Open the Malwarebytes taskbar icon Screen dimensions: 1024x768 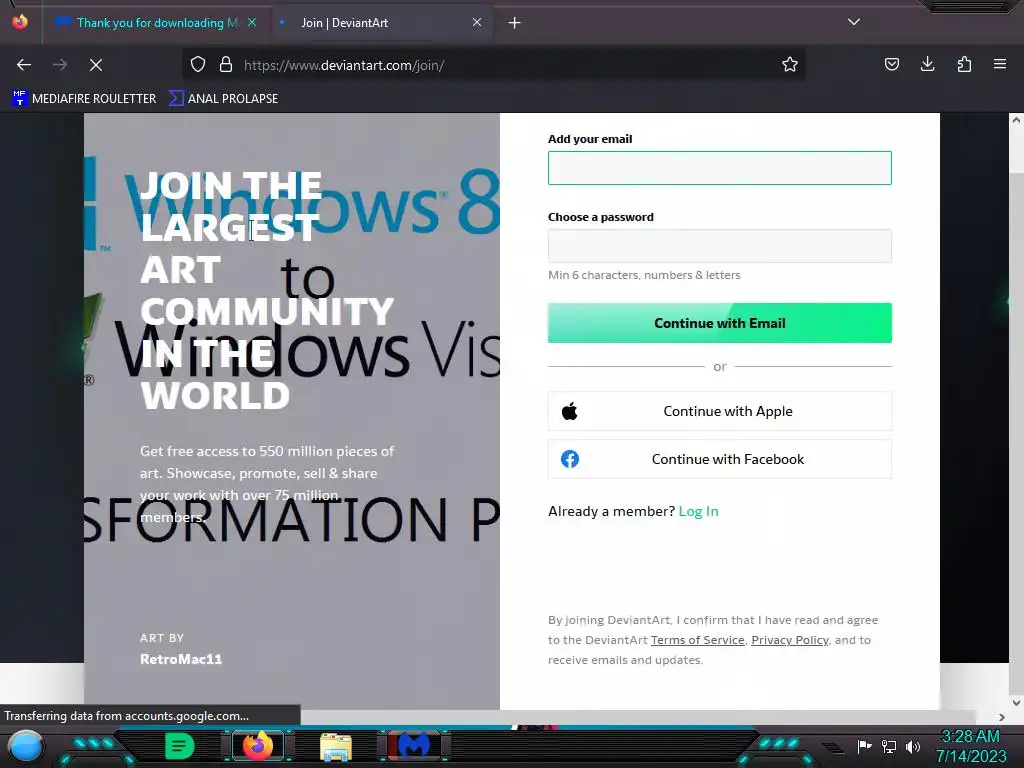tap(414, 746)
